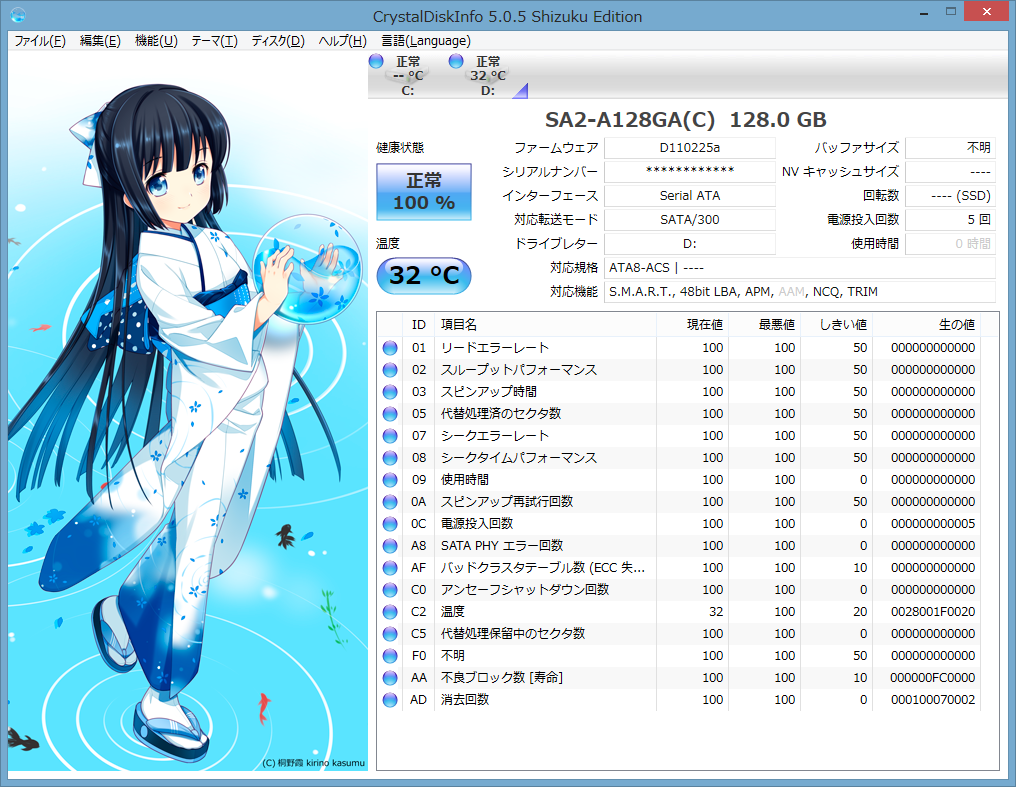Screen dimensions: 1016x787
Task: Click the C: drive blue status orb
Action: pos(376,62)
